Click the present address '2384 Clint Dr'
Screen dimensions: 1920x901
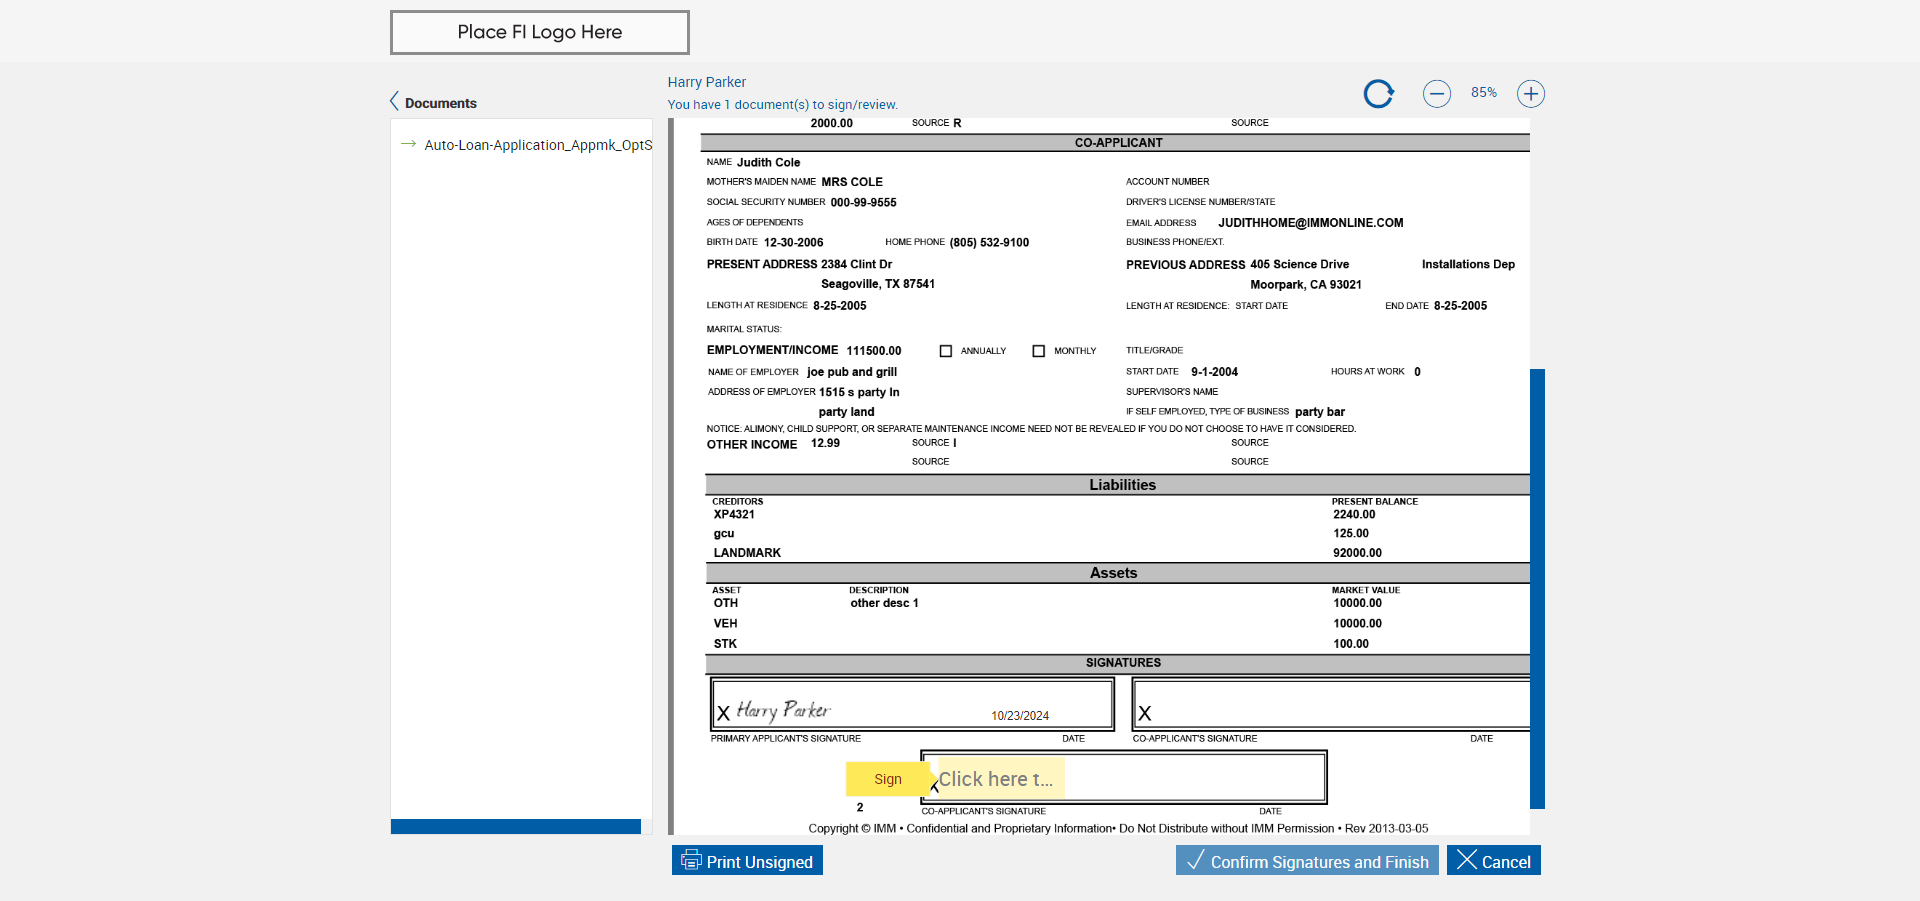click(856, 265)
